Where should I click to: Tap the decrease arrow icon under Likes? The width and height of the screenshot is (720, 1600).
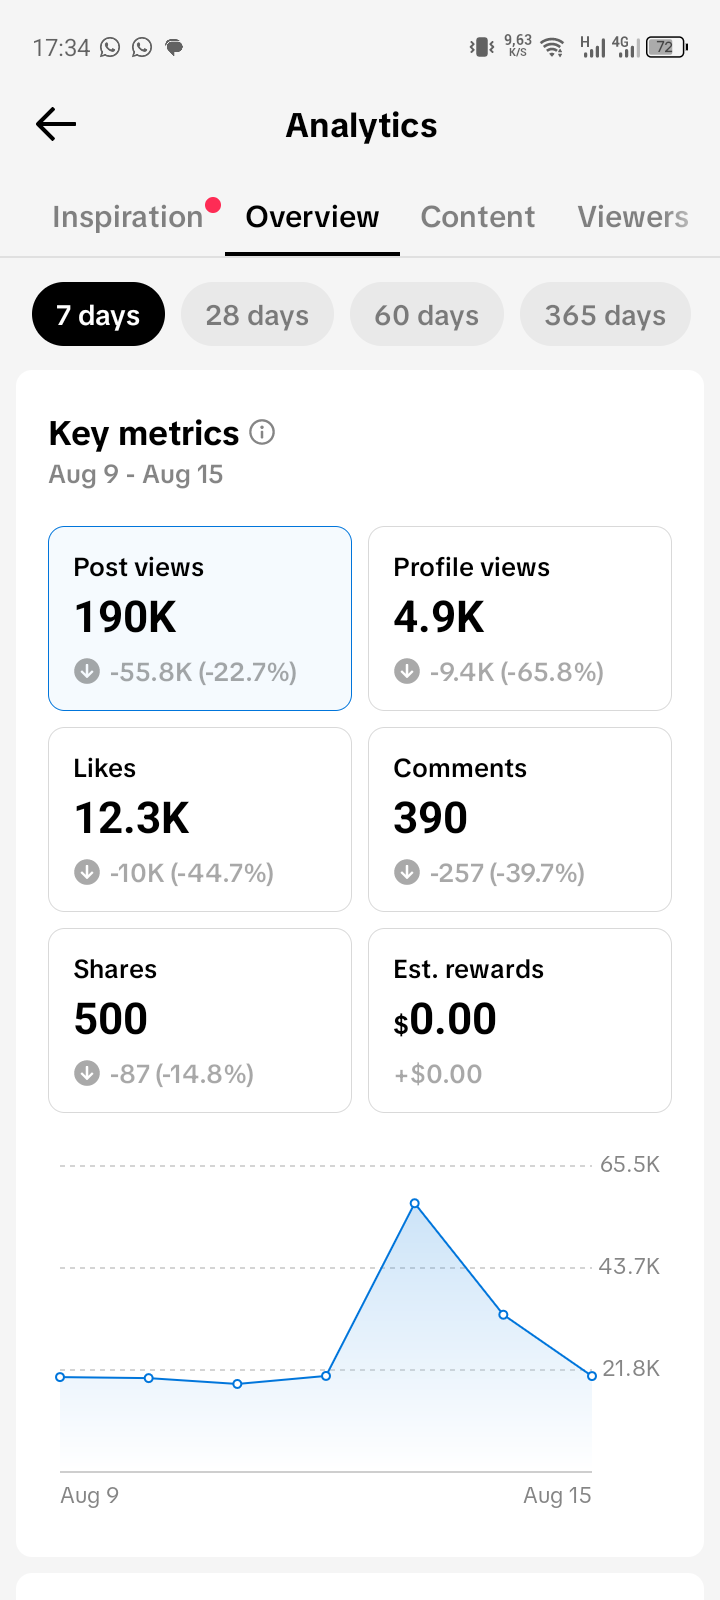(87, 872)
